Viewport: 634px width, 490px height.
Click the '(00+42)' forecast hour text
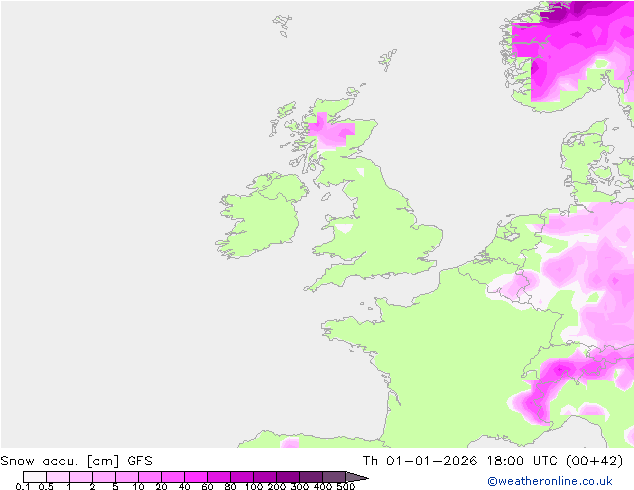(x=595, y=461)
